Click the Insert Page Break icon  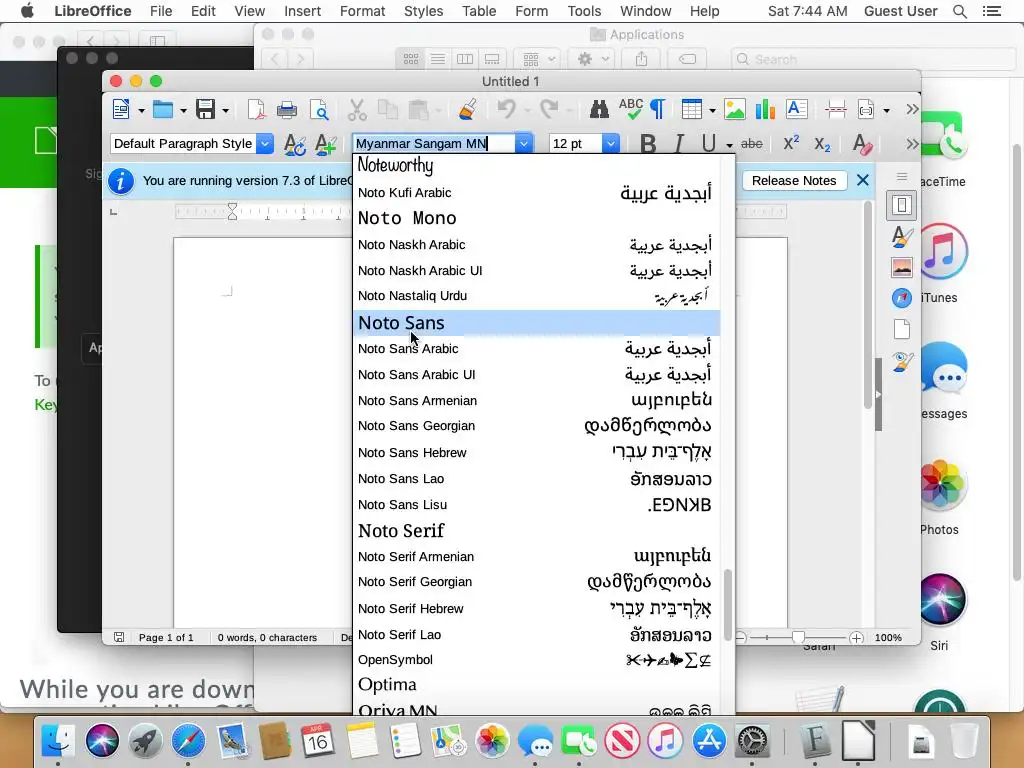tap(836, 110)
